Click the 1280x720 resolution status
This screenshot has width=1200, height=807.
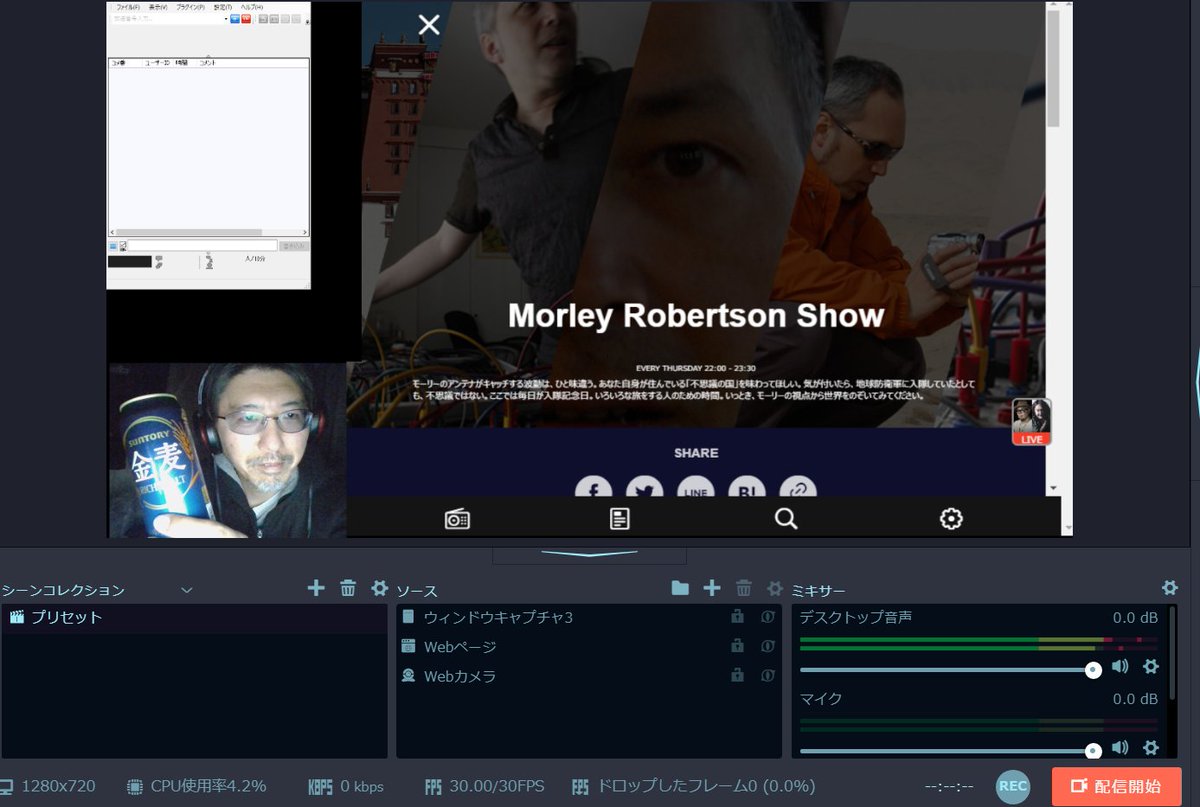coord(48,786)
